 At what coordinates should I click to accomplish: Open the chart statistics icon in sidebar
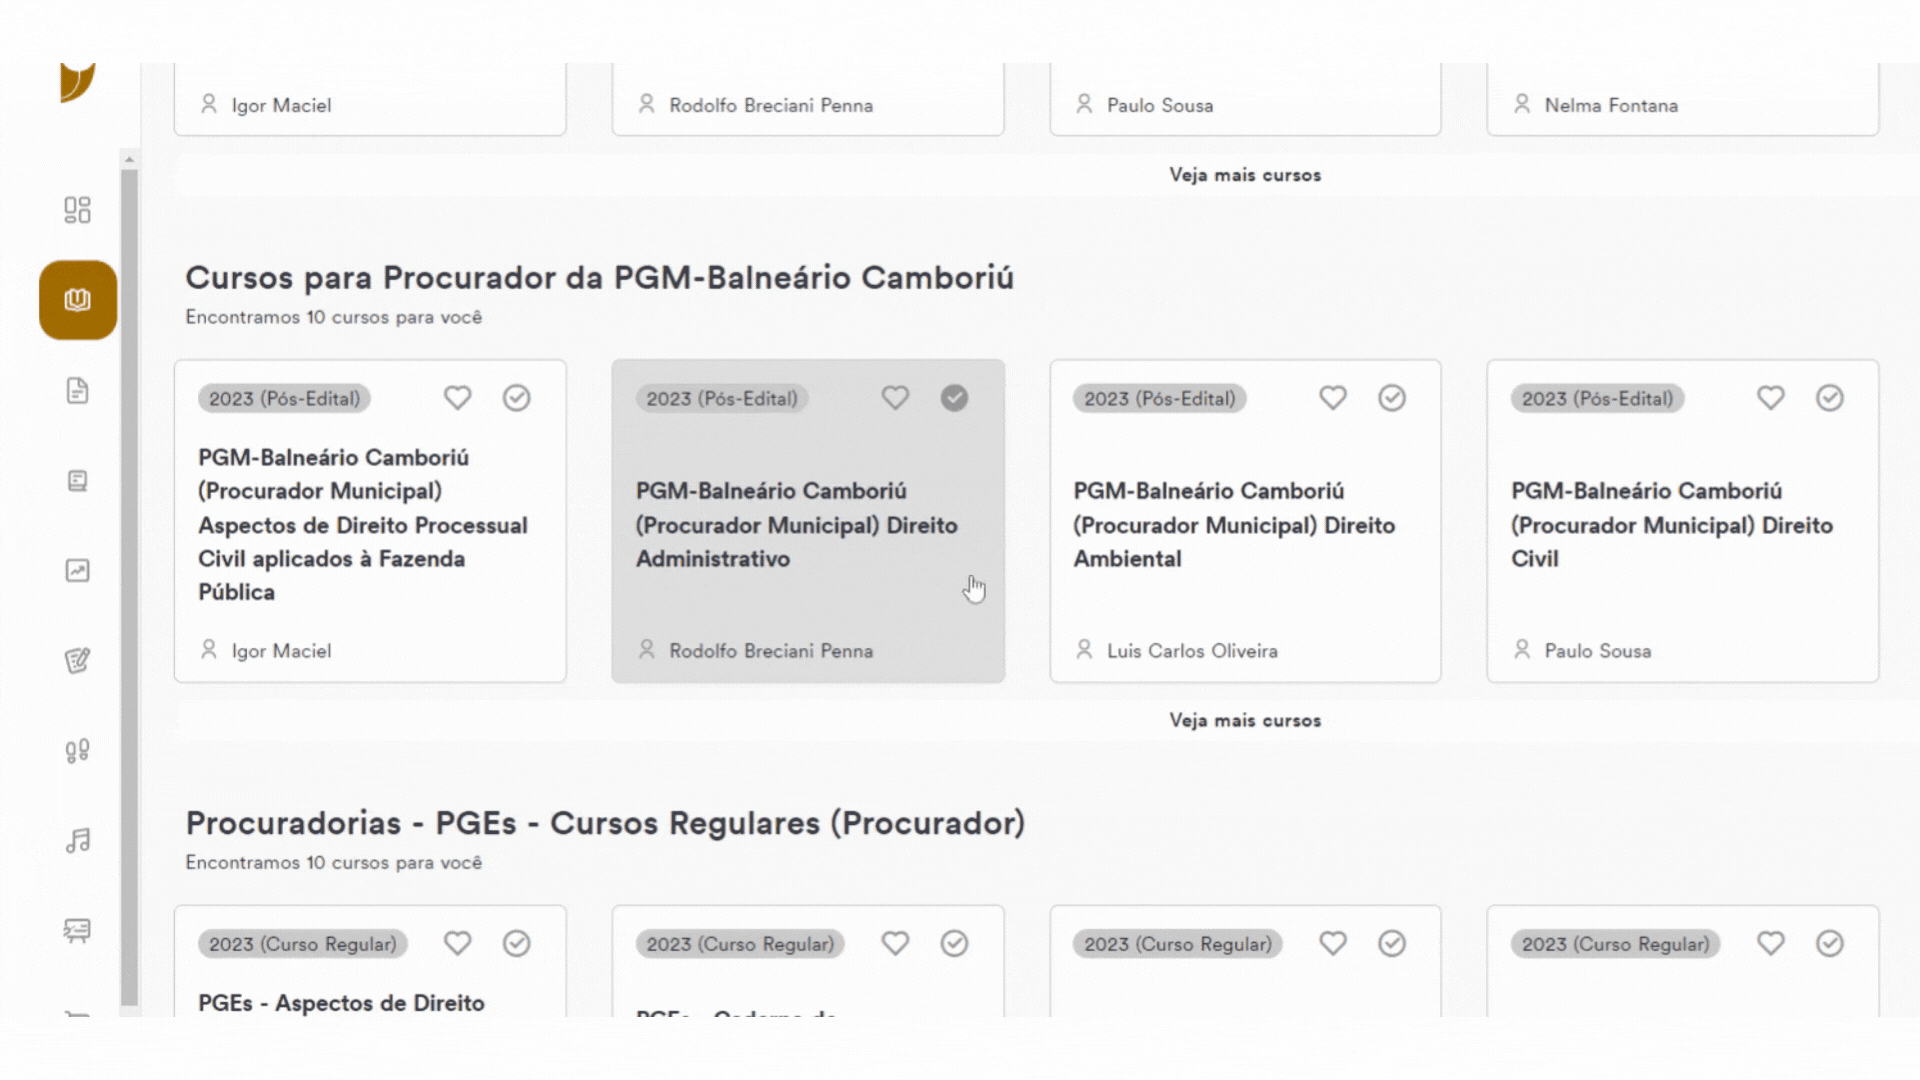[77, 570]
